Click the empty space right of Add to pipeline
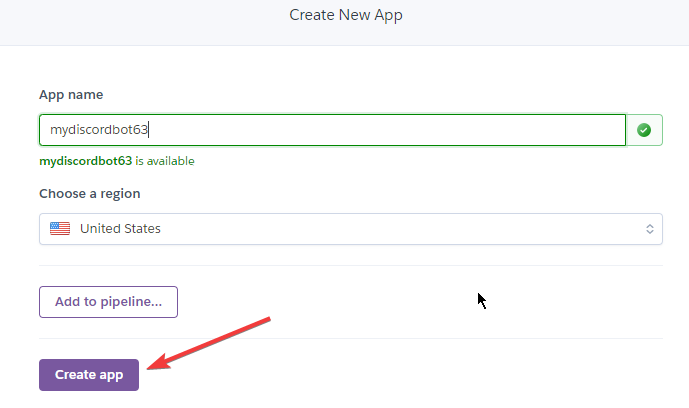 coord(400,301)
